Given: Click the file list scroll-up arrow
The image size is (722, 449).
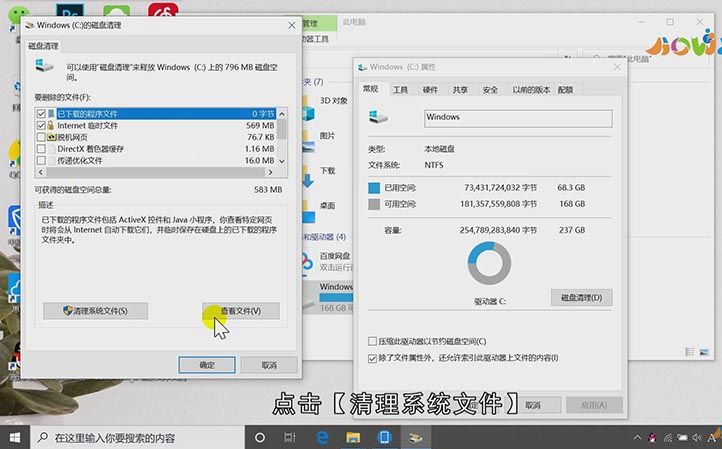Looking at the screenshot, I should pyautogui.click(x=282, y=113).
